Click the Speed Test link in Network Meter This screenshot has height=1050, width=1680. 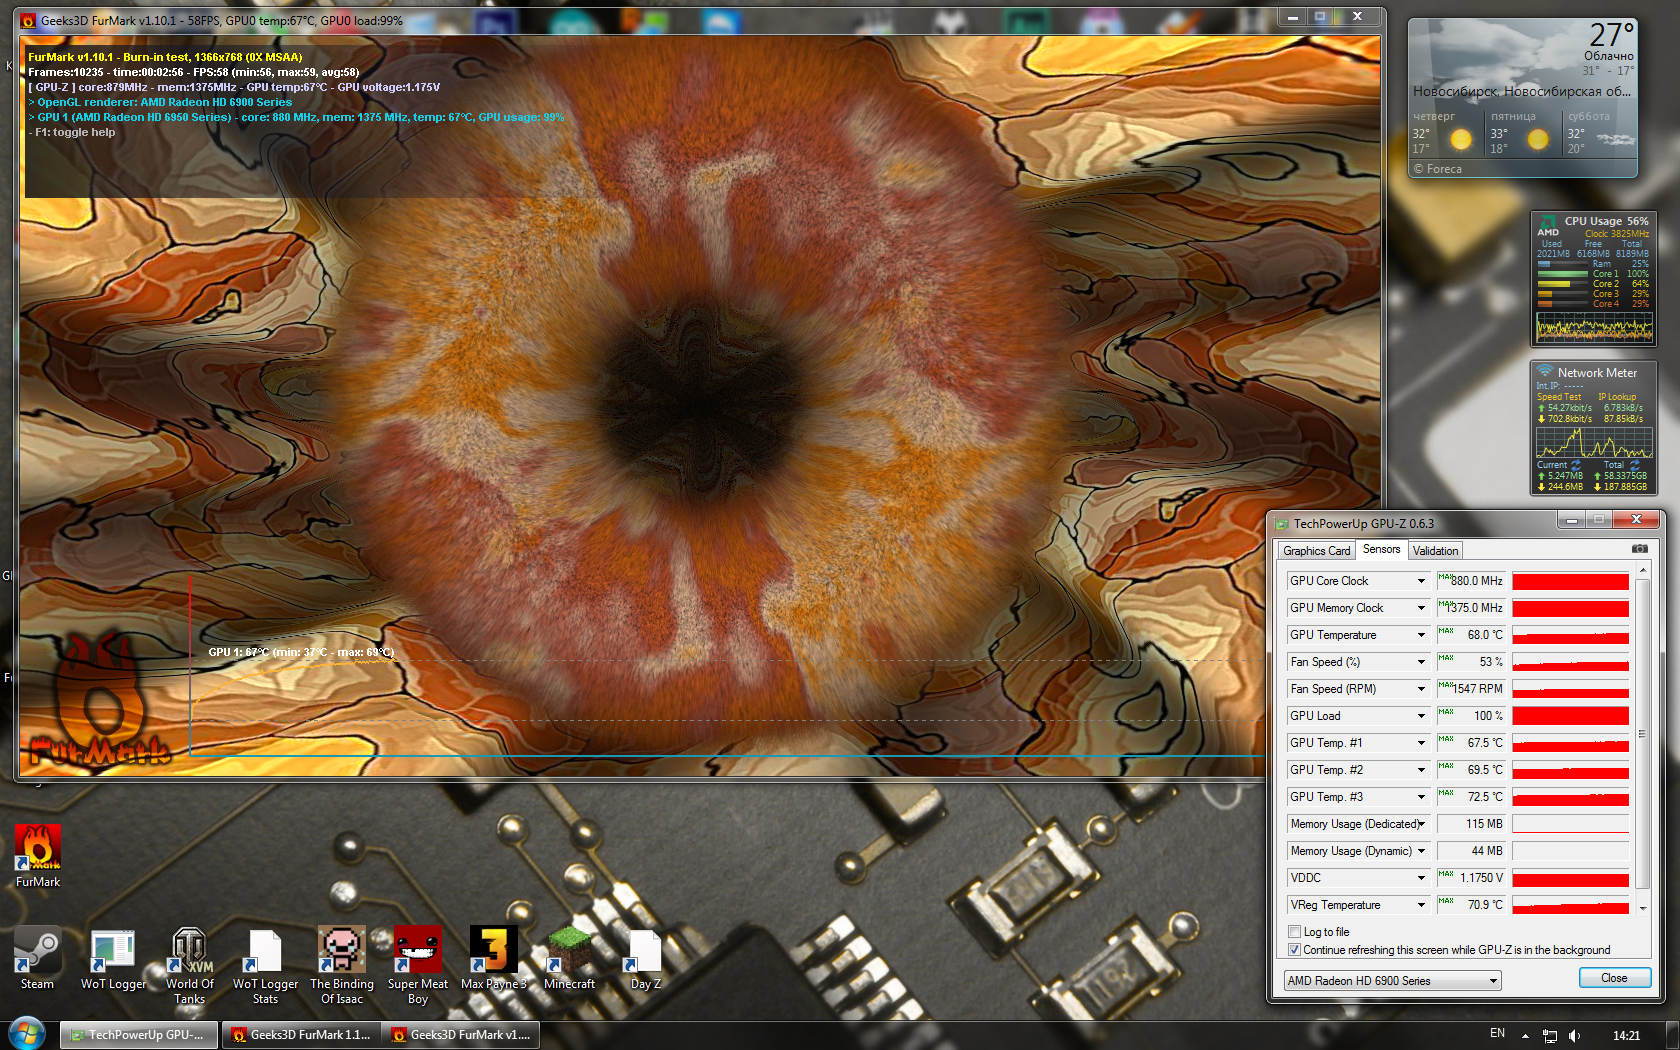[x=1559, y=397]
